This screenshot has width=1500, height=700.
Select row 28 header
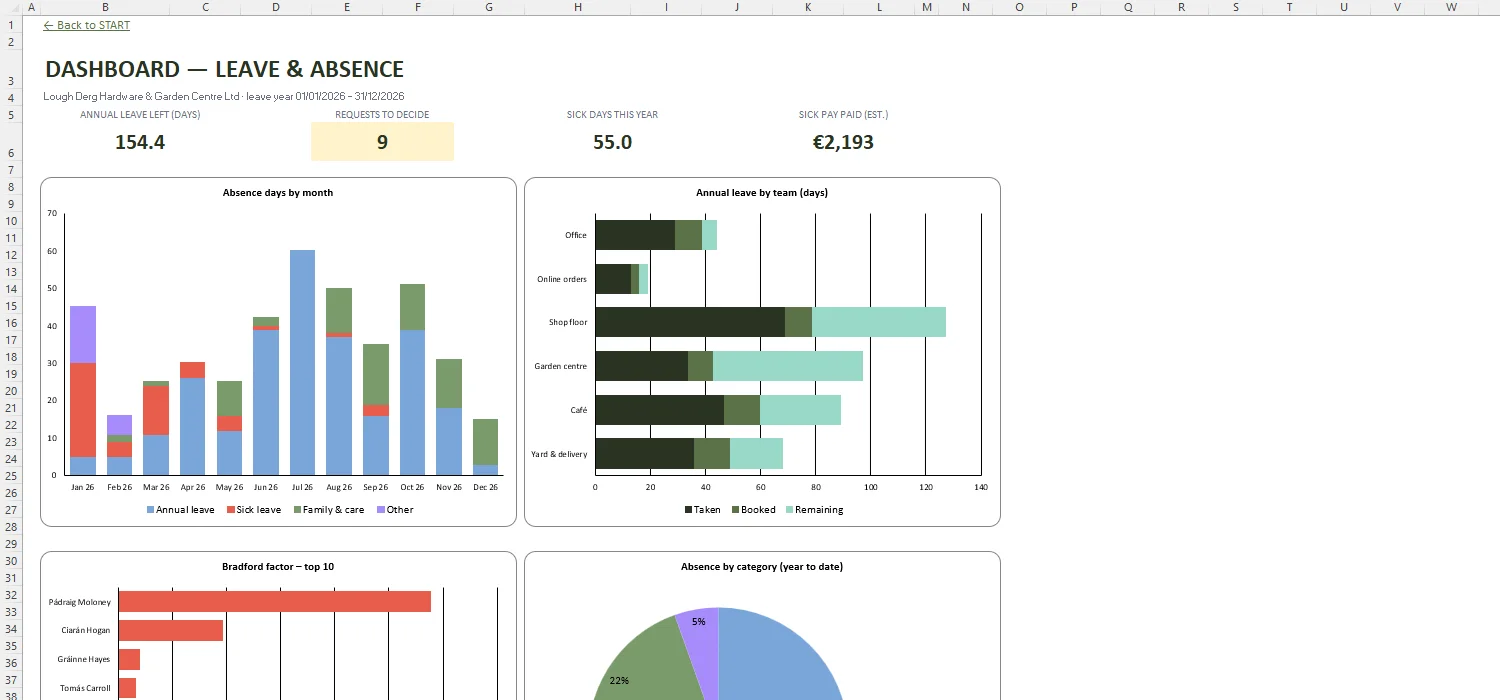coord(11,527)
